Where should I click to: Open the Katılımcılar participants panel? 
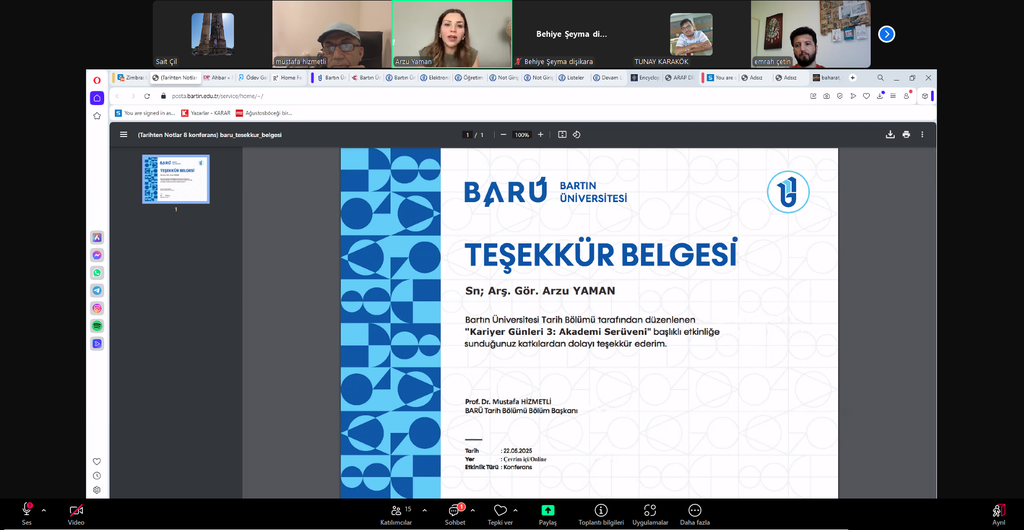click(x=396, y=514)
